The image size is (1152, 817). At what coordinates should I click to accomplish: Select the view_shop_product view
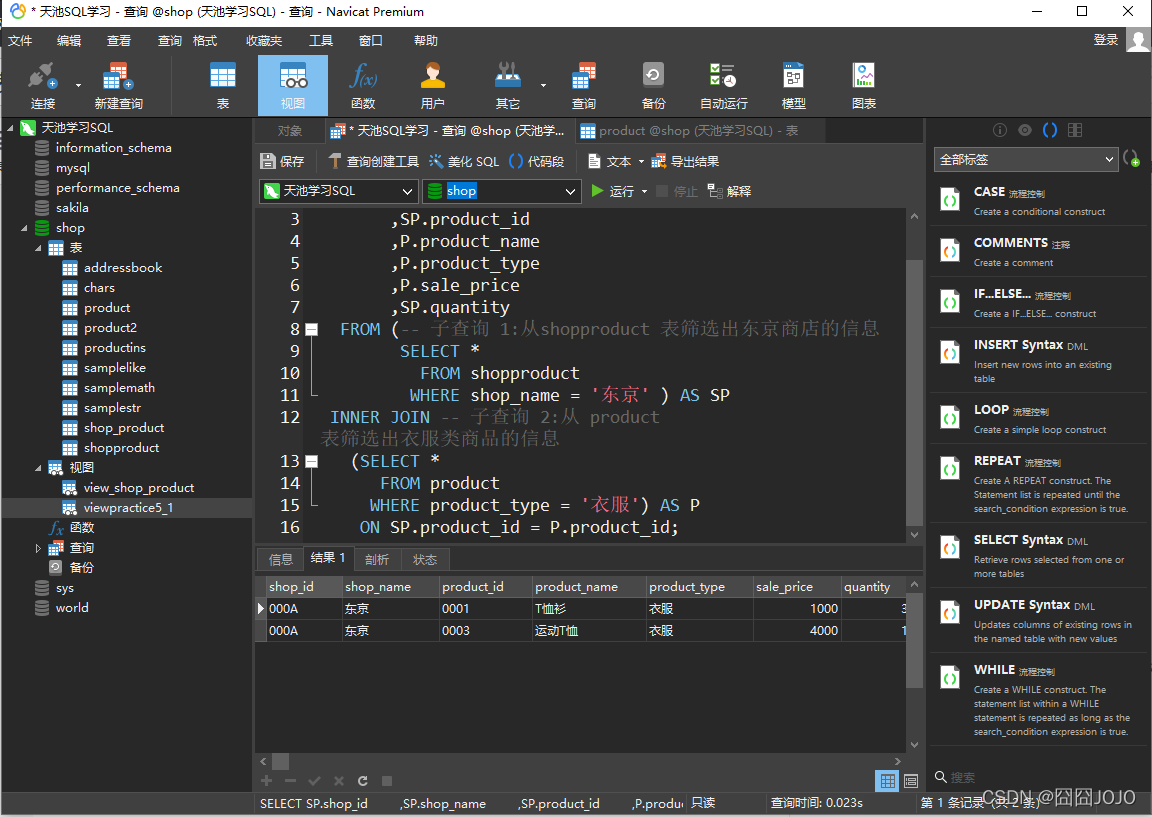click(139, 487)
